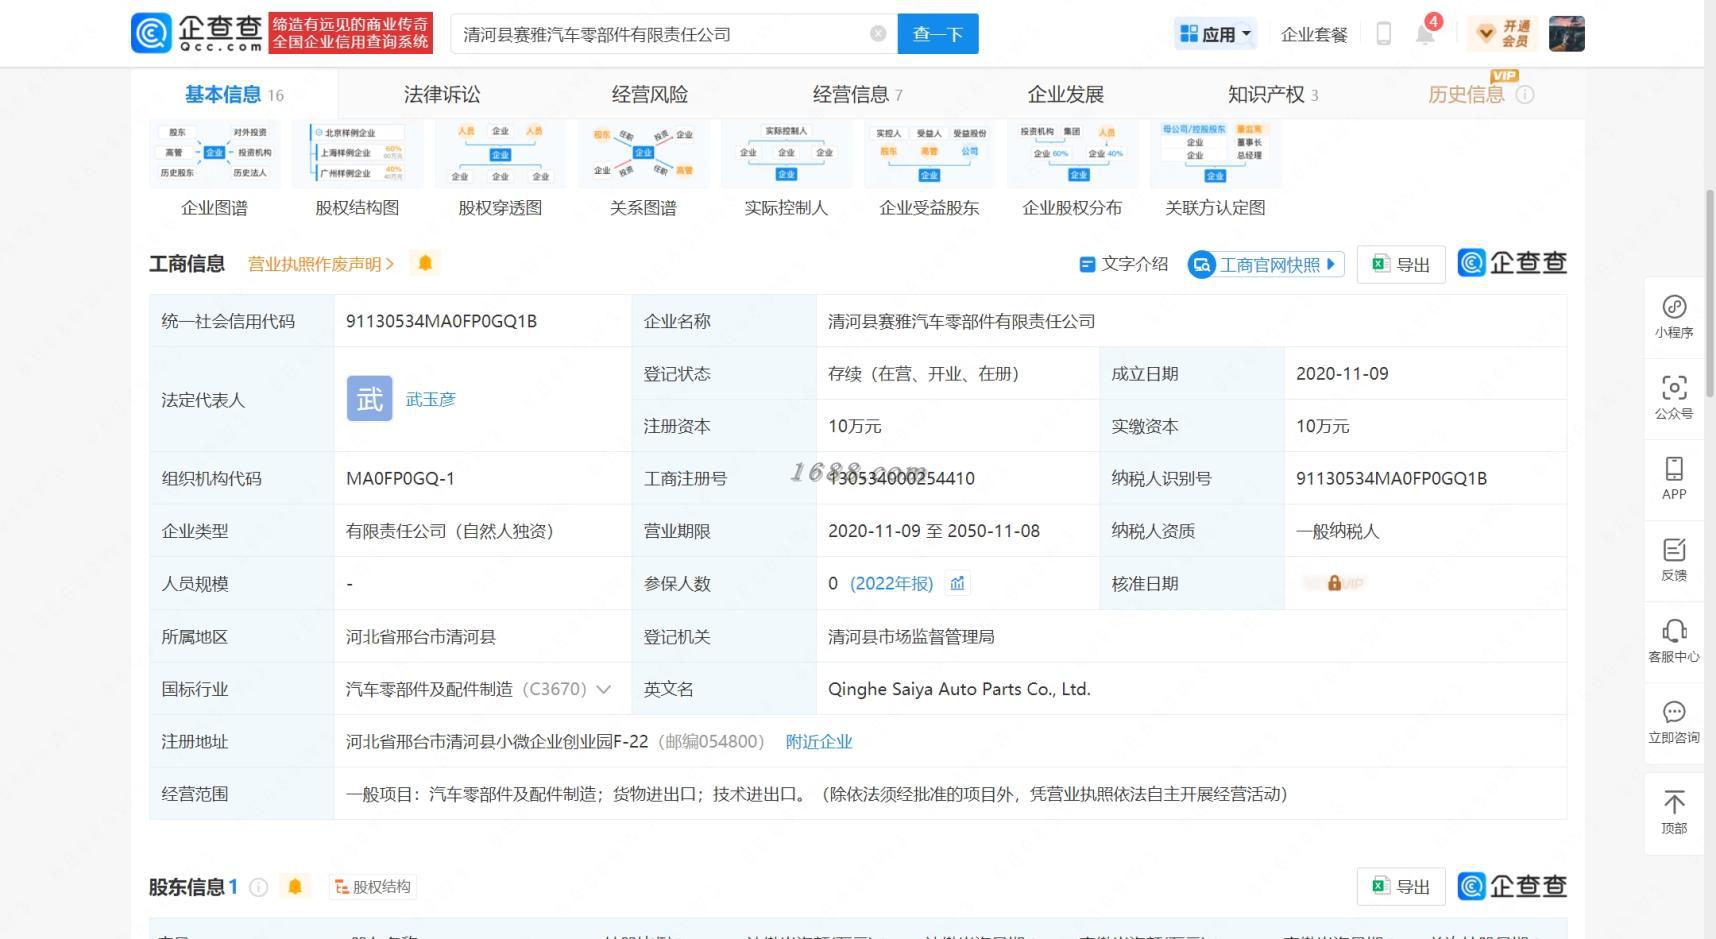Export 工商信息 with 导出 button
1716x939 pixels.
tap(1401, 264)
